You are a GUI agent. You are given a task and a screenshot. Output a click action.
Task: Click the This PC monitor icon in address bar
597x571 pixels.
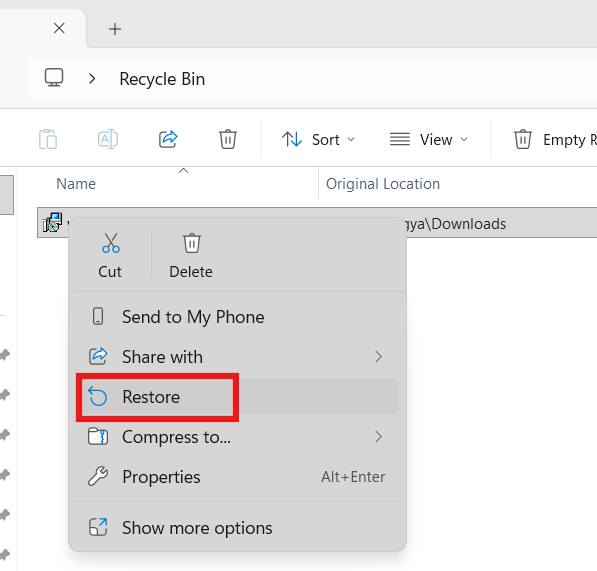tap(54, 78)
